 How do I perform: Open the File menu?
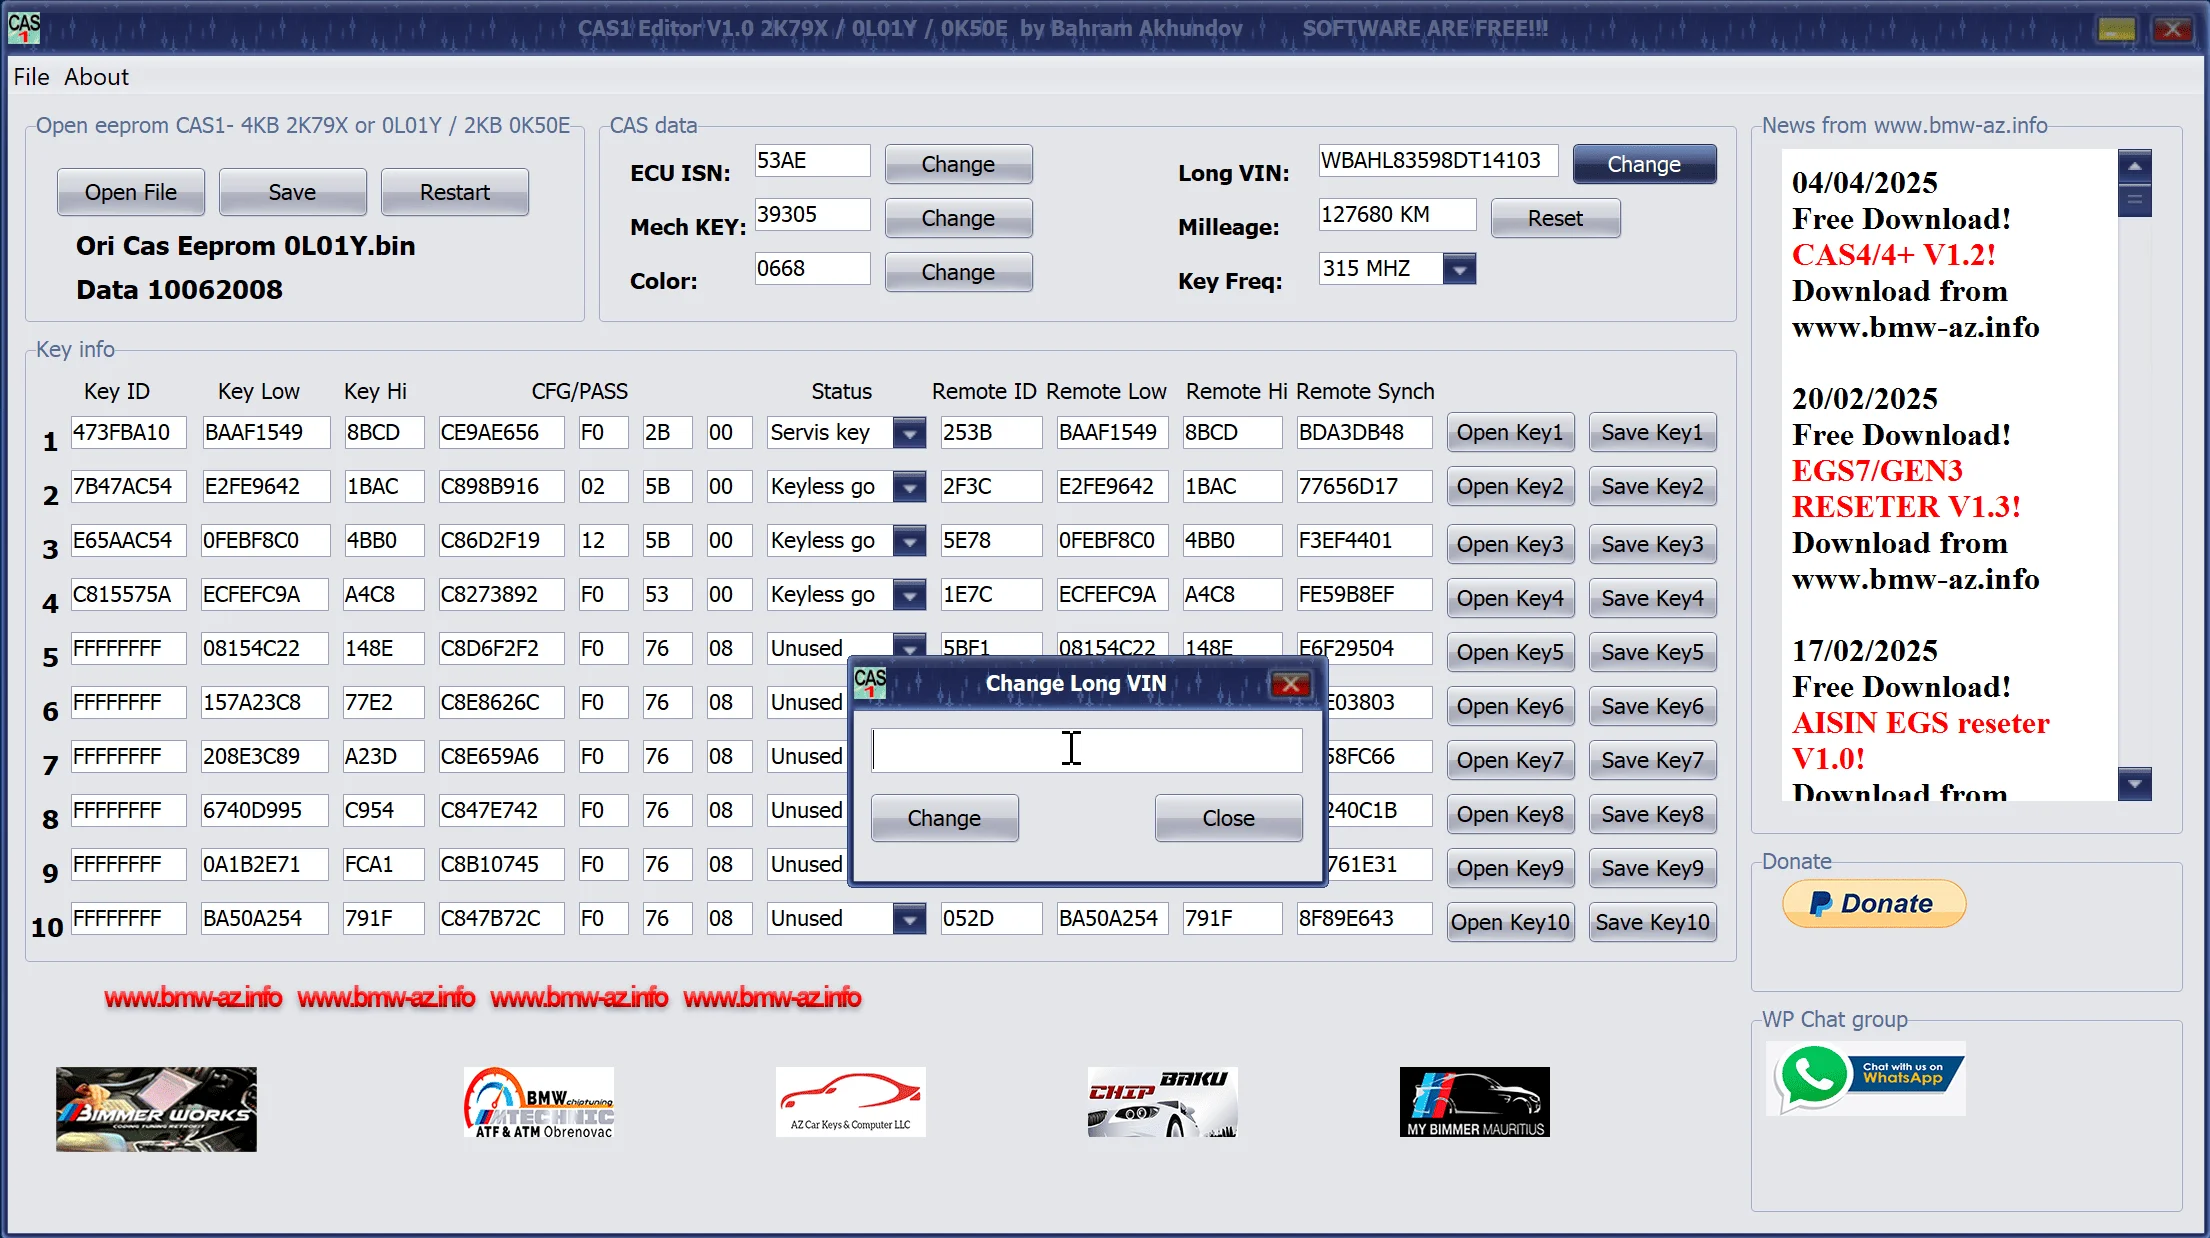coord(31,77)
